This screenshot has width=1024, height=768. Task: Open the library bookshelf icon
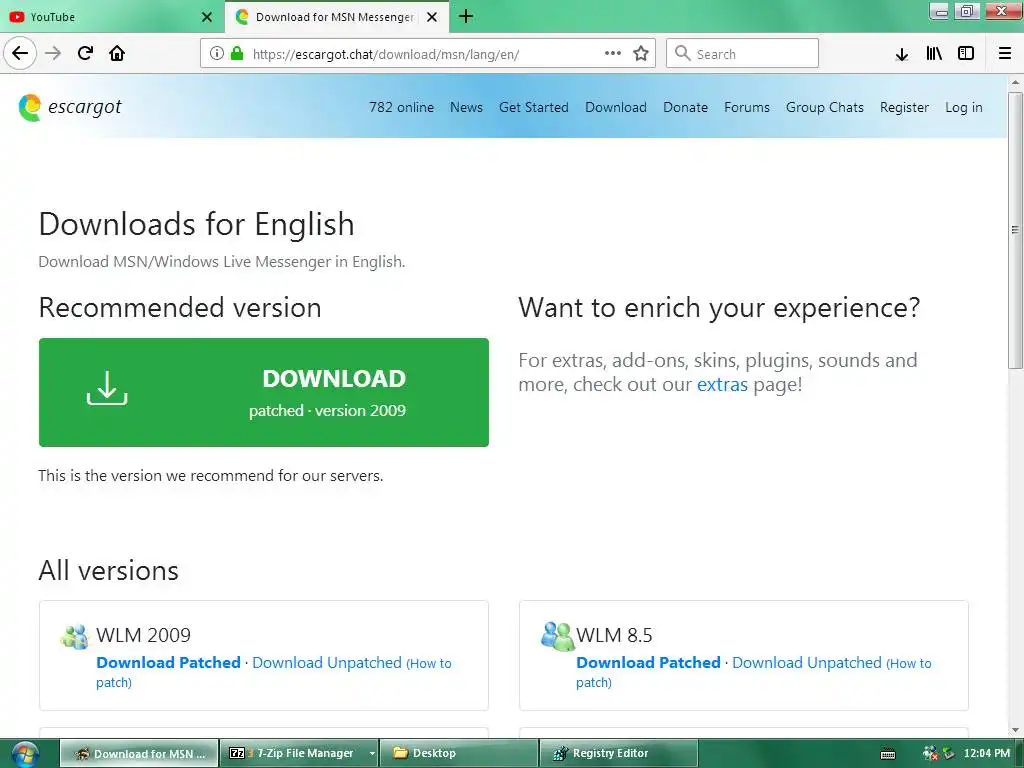[934, 54]
